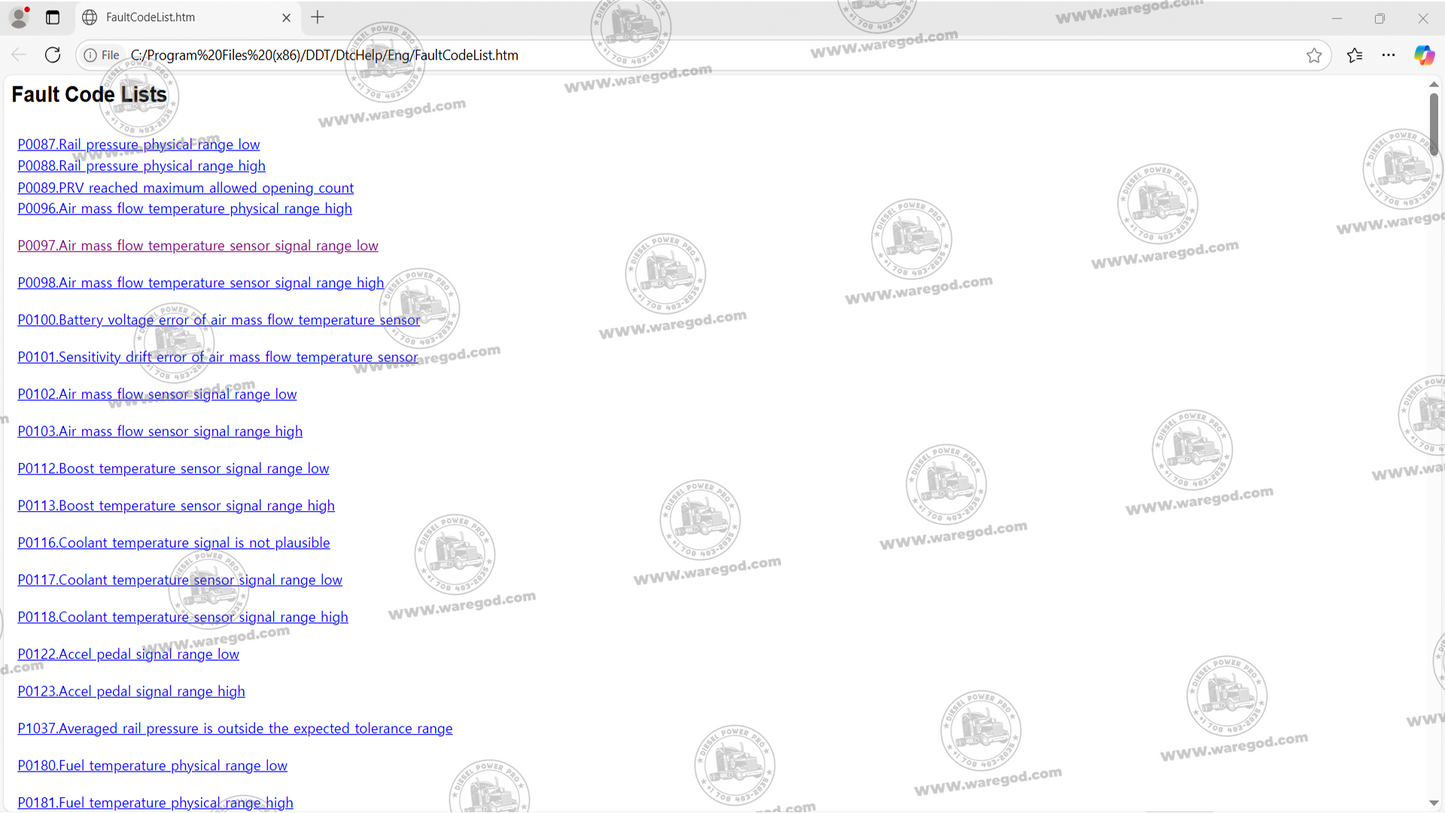Open the tab actions menu icon
This screenshot has height=813, width=1445.
click(53, 17)
